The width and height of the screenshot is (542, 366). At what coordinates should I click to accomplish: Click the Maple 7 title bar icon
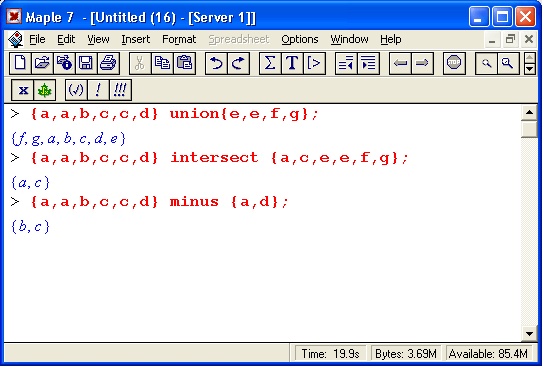[14, 16]
